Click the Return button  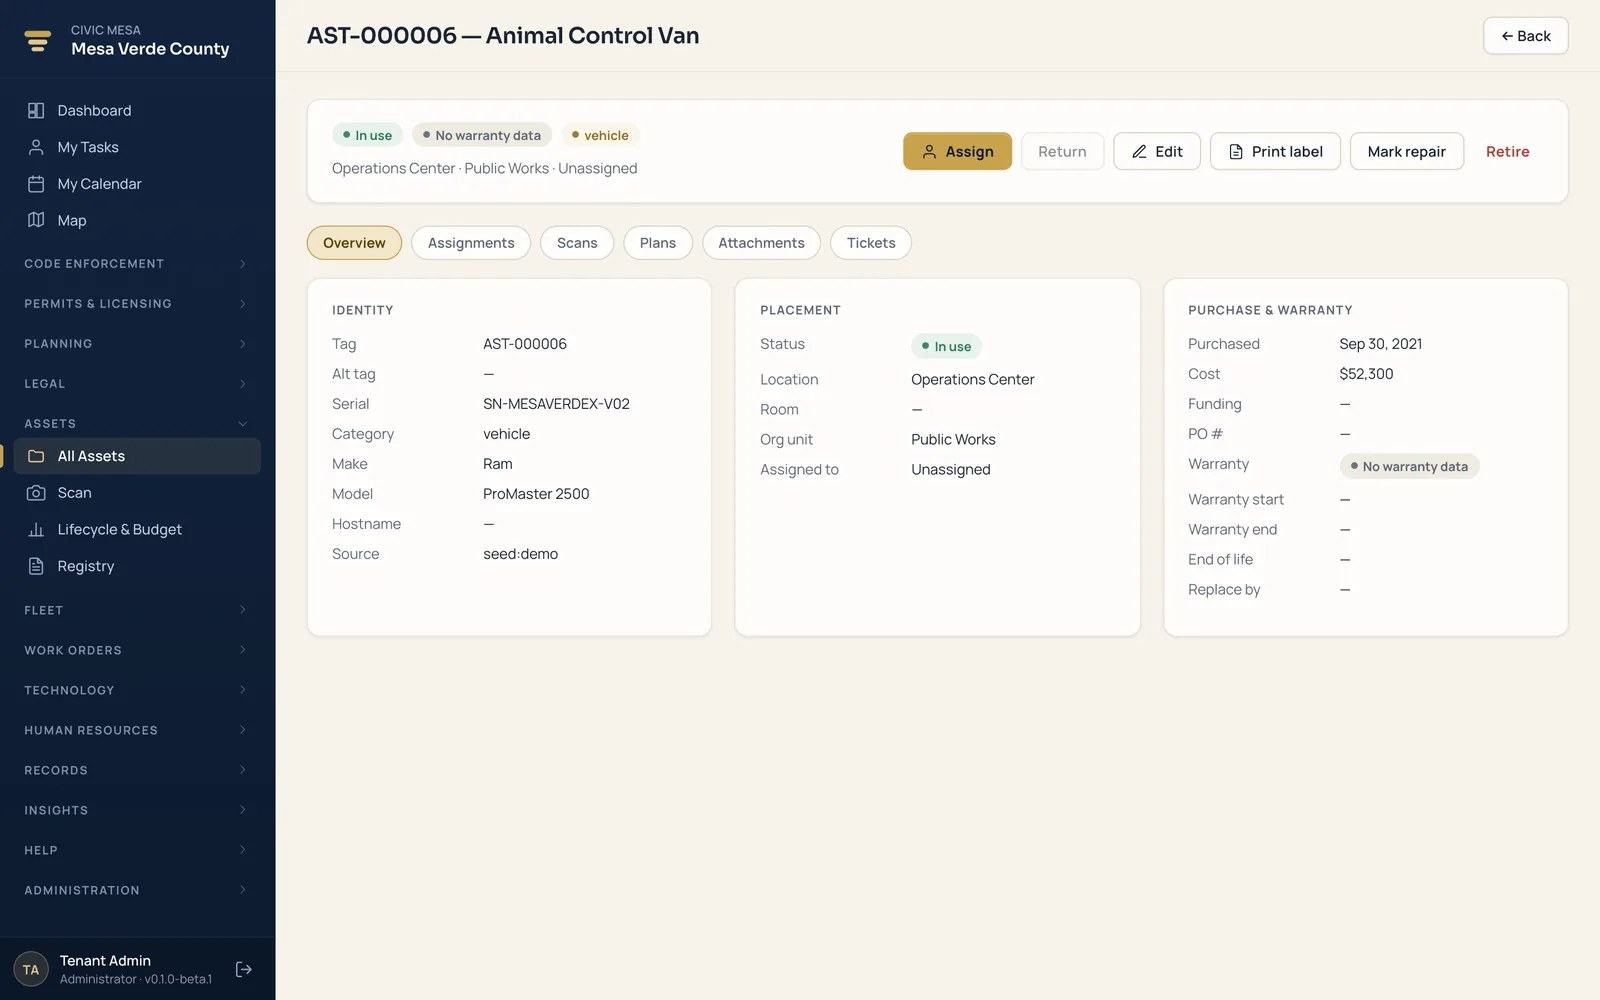click(1062, 151)
